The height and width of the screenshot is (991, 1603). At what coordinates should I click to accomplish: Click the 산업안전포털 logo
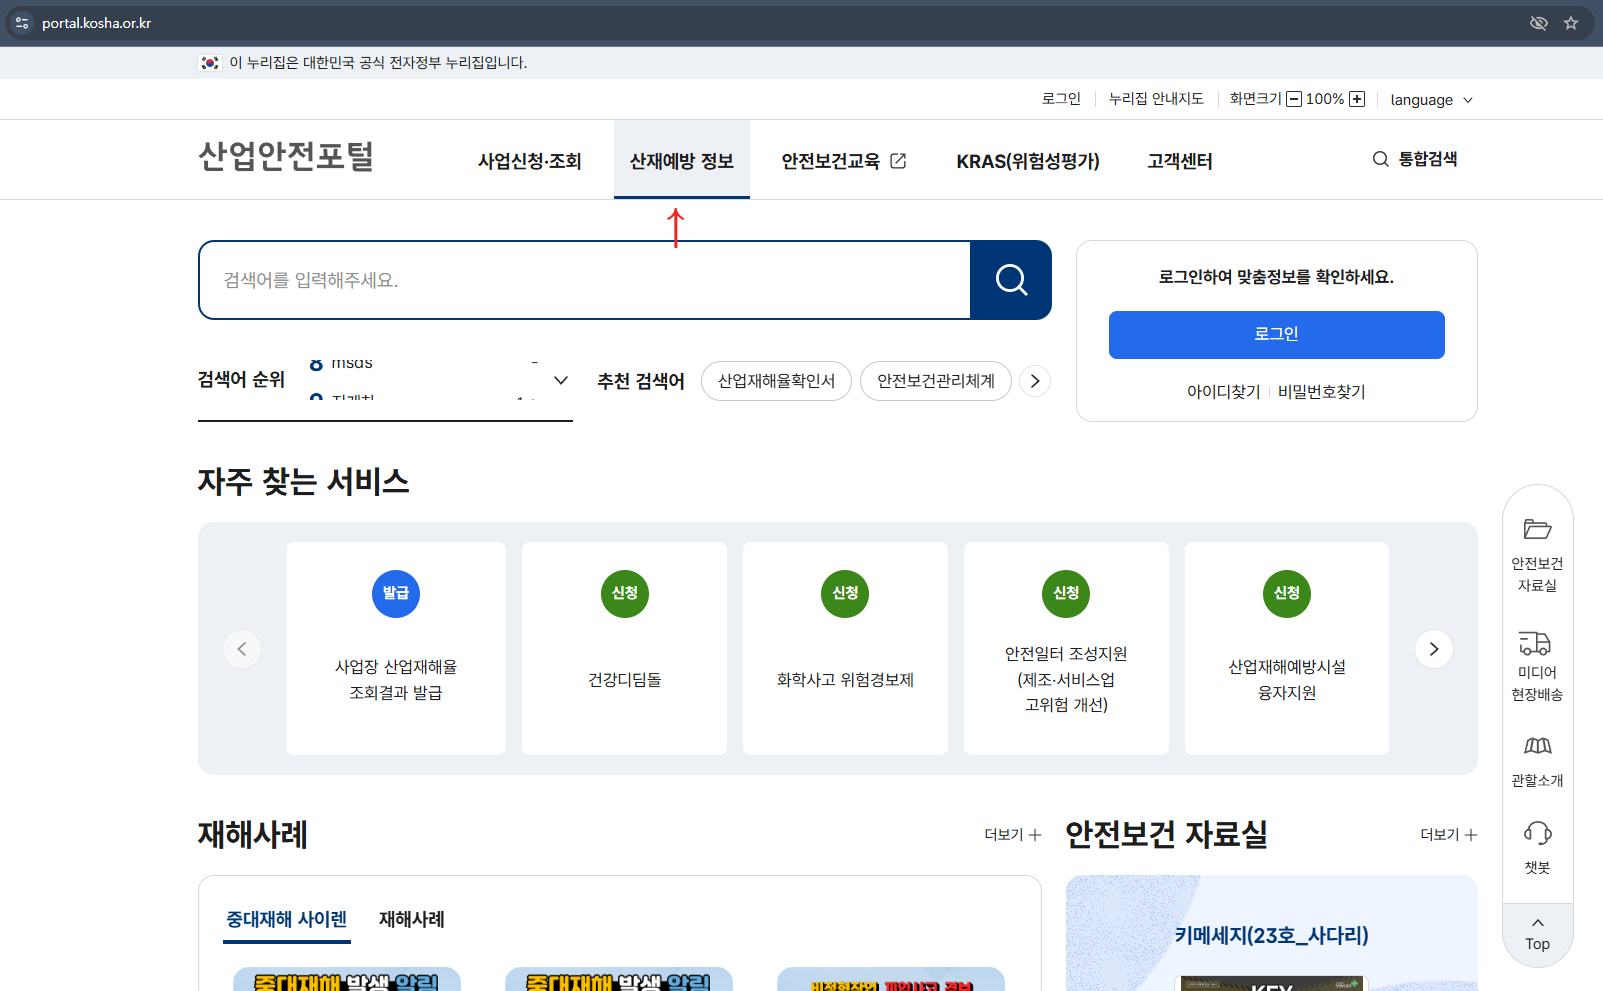(286, 156)
